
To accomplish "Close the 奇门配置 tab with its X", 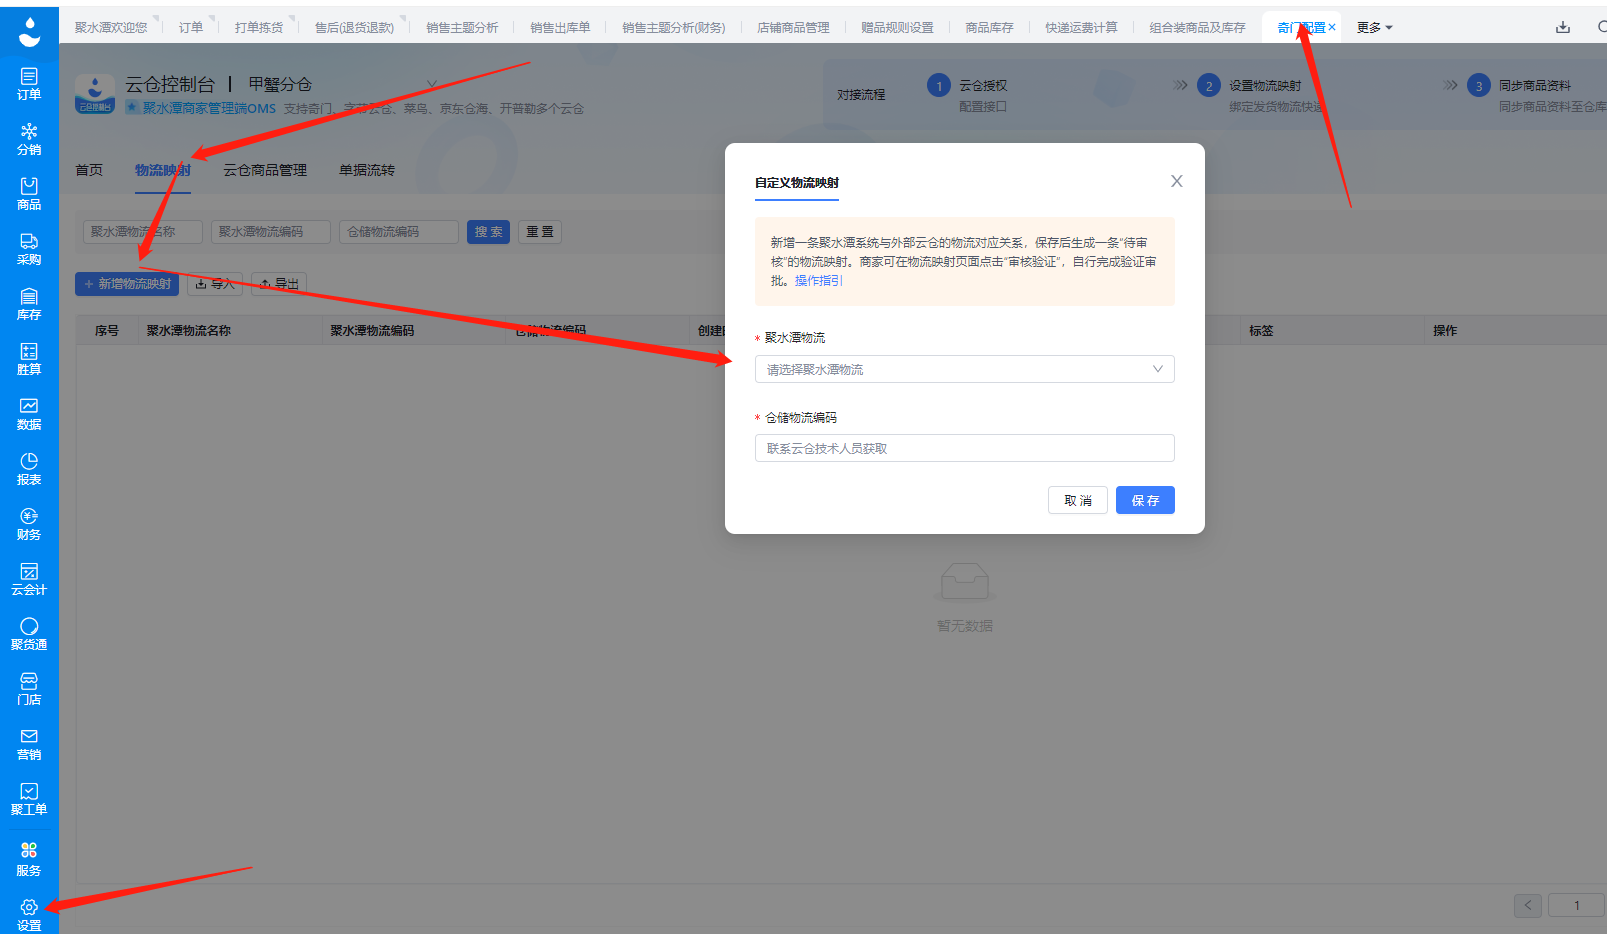I will pyautogui.click(x=1332, y=28).
